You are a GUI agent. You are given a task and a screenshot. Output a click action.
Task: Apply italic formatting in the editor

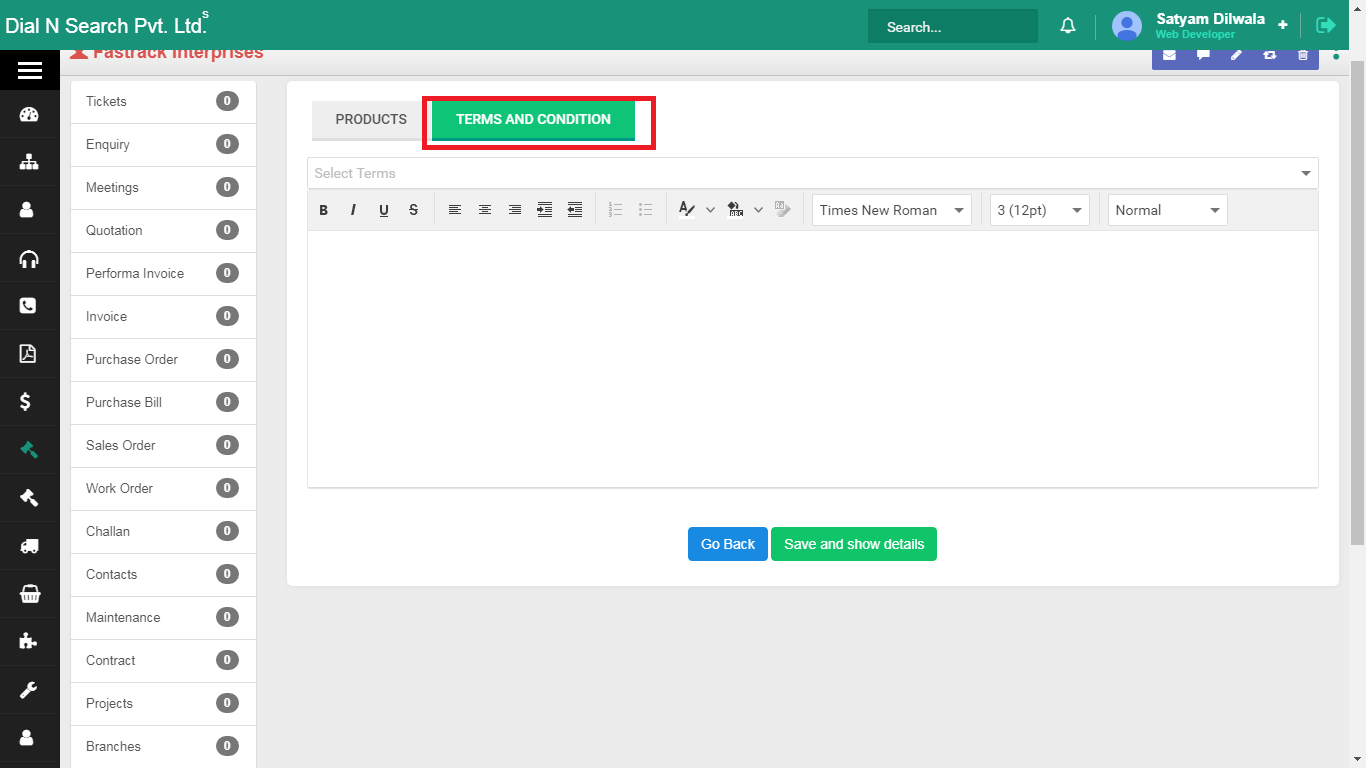353,210
